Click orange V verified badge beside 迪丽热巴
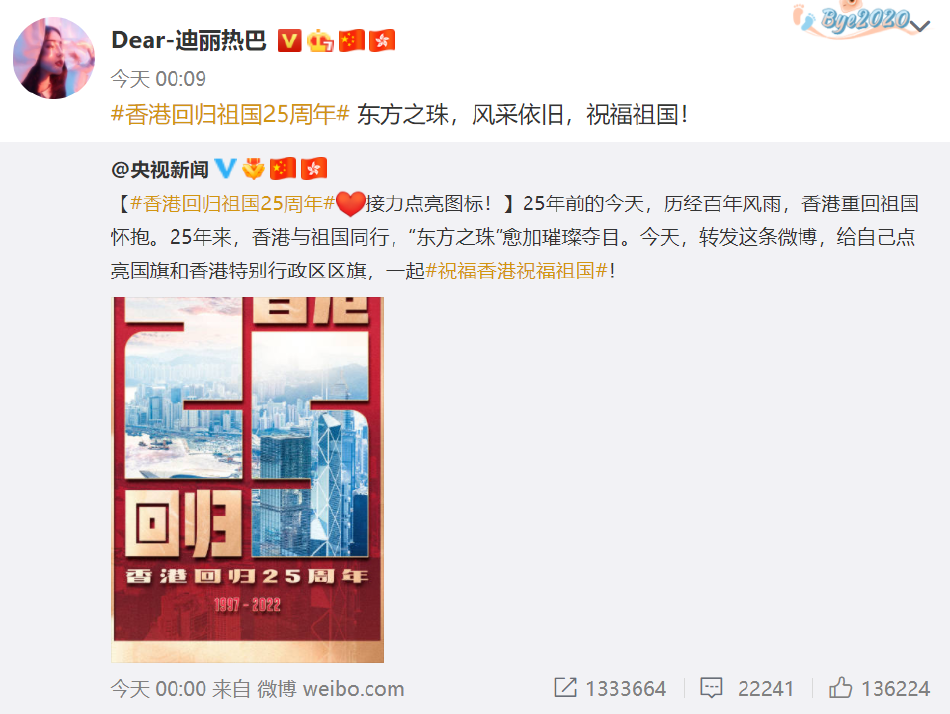This screenshot has width=950, height=714. [x=290, y=41]
